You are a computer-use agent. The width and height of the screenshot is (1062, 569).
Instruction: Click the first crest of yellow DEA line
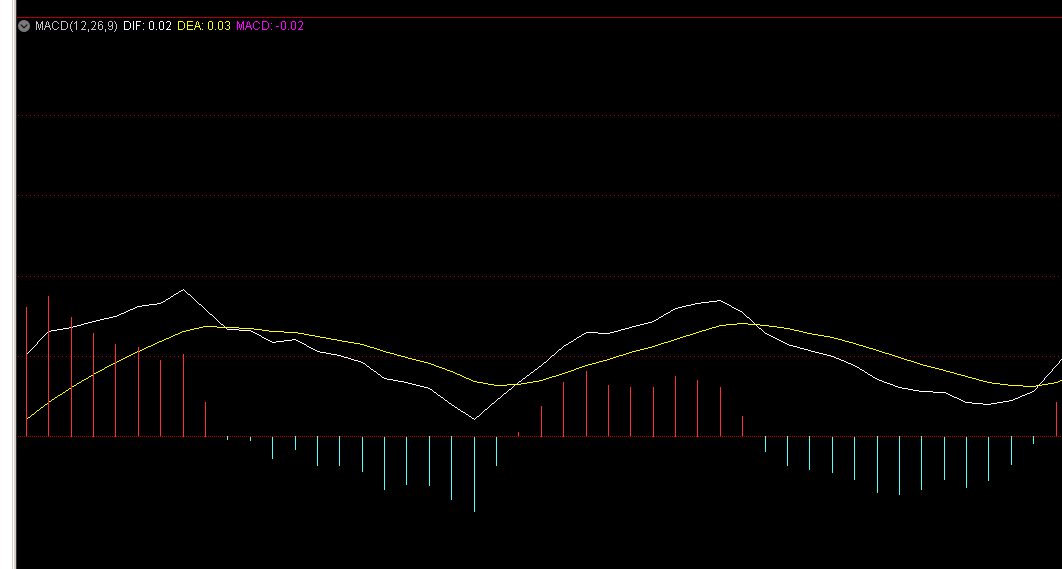(207, 326)
